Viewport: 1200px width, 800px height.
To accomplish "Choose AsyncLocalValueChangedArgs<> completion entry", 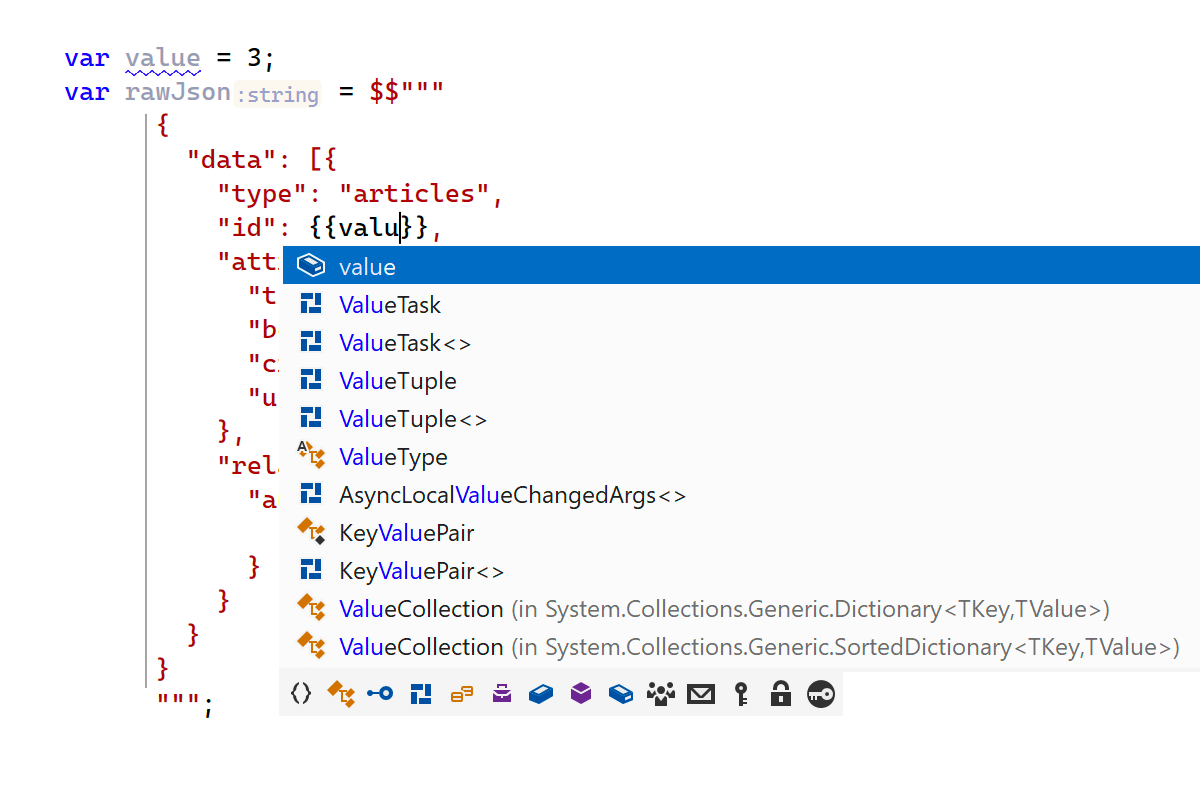I will [x=512, y=495].
